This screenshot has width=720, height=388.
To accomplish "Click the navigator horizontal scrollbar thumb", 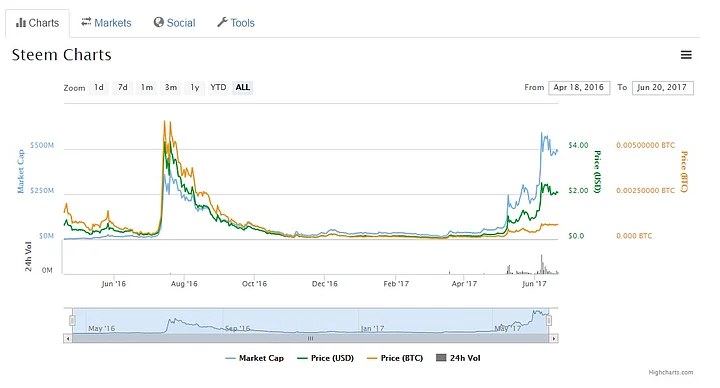I will 311,338.
